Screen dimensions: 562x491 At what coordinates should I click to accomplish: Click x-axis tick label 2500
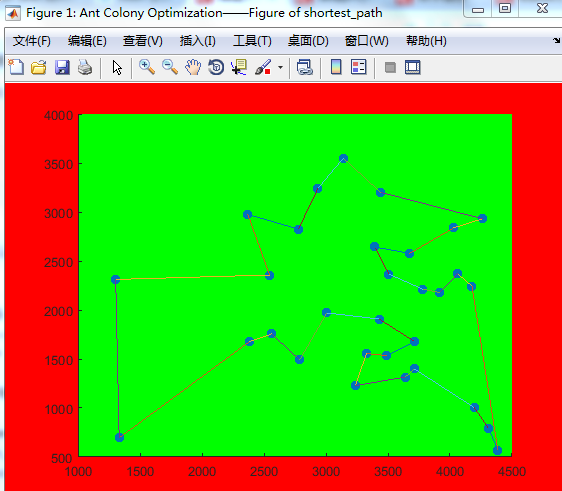click(x=264, y=471)
